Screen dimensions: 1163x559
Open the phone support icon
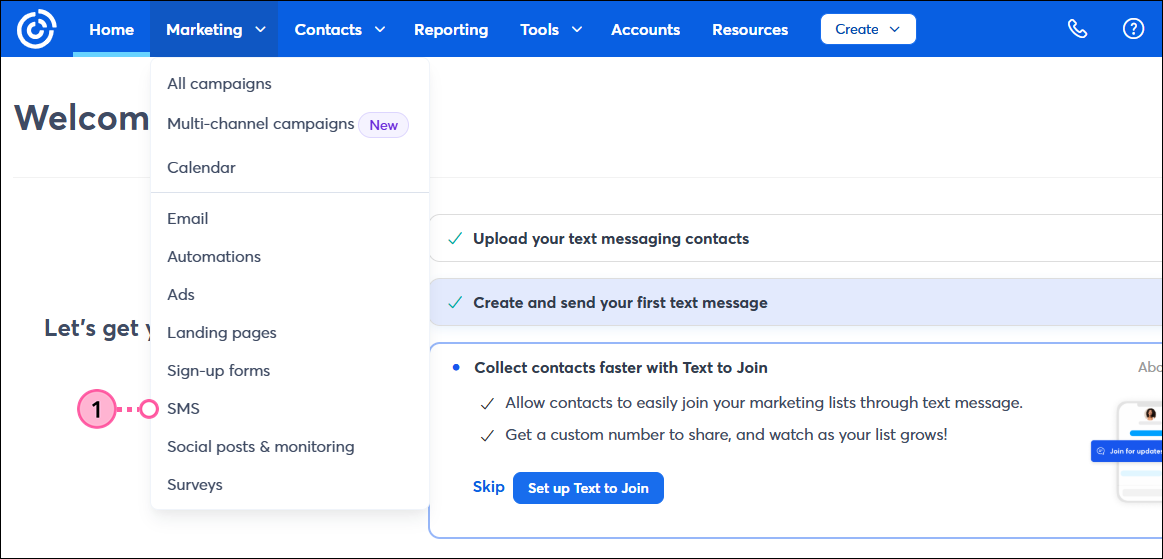click(1077, 29)
